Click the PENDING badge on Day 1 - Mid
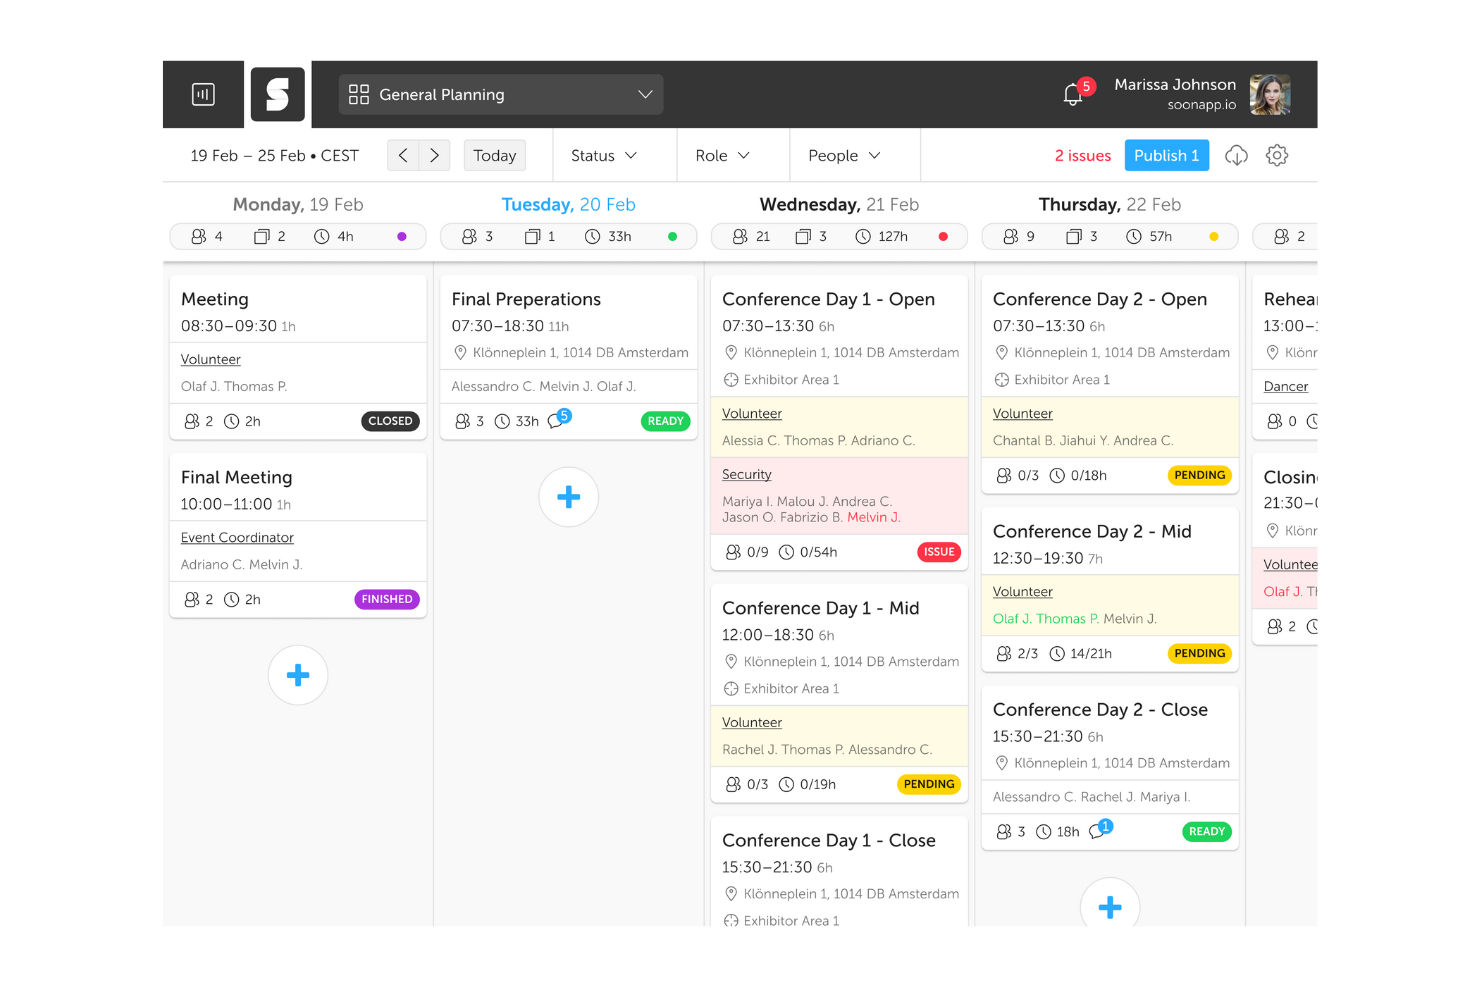 929,784
